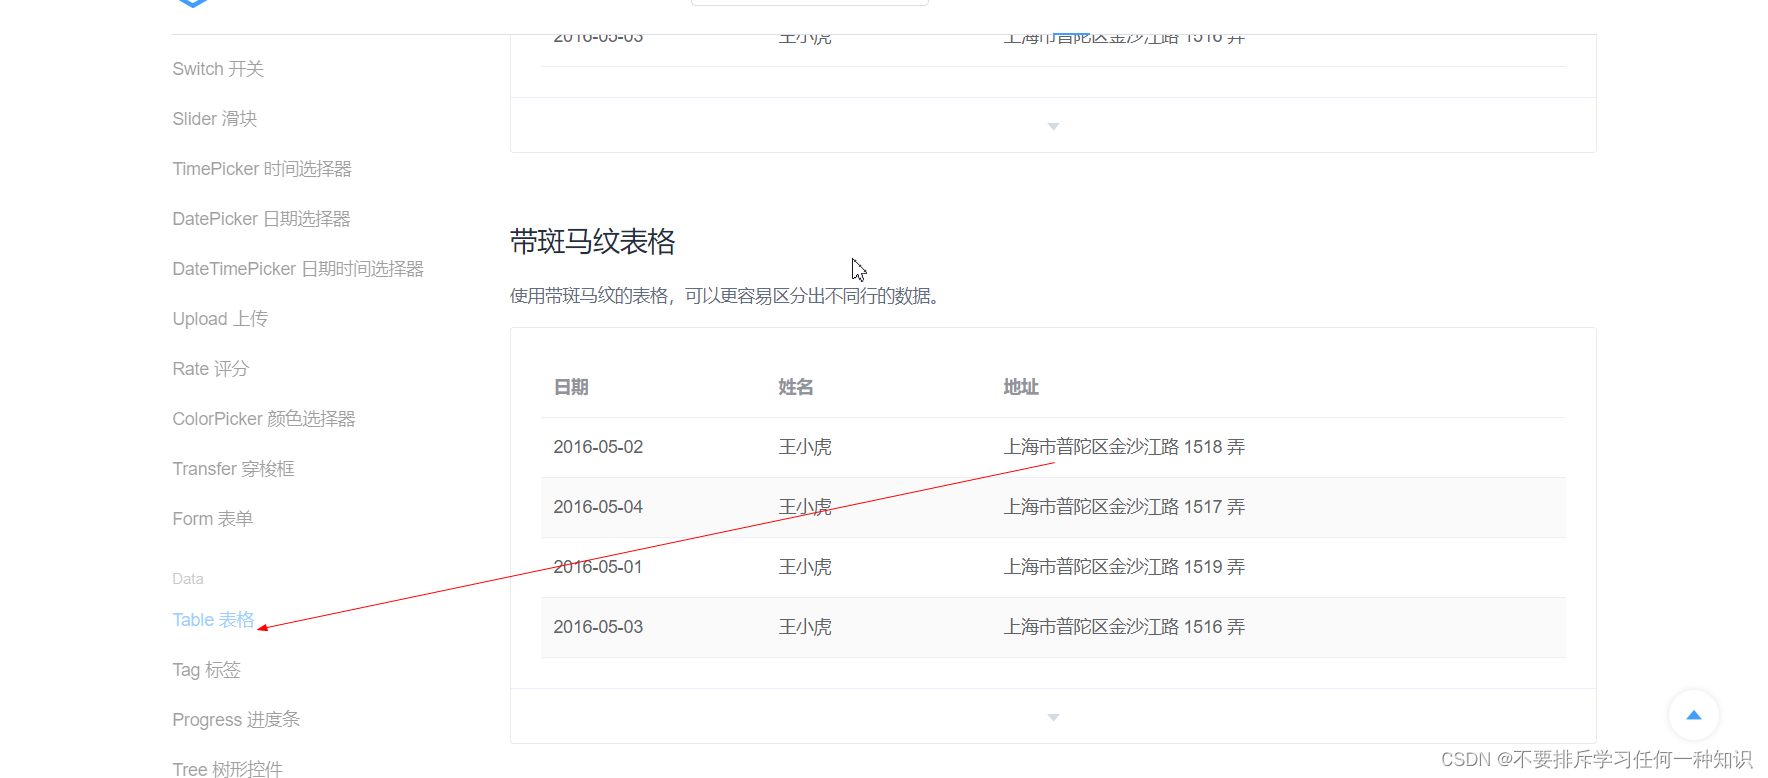Viewport: 1768px width, 778px height.
Task: Select the ColorPicker 颜色选择器 link
Action: [264, 419]
